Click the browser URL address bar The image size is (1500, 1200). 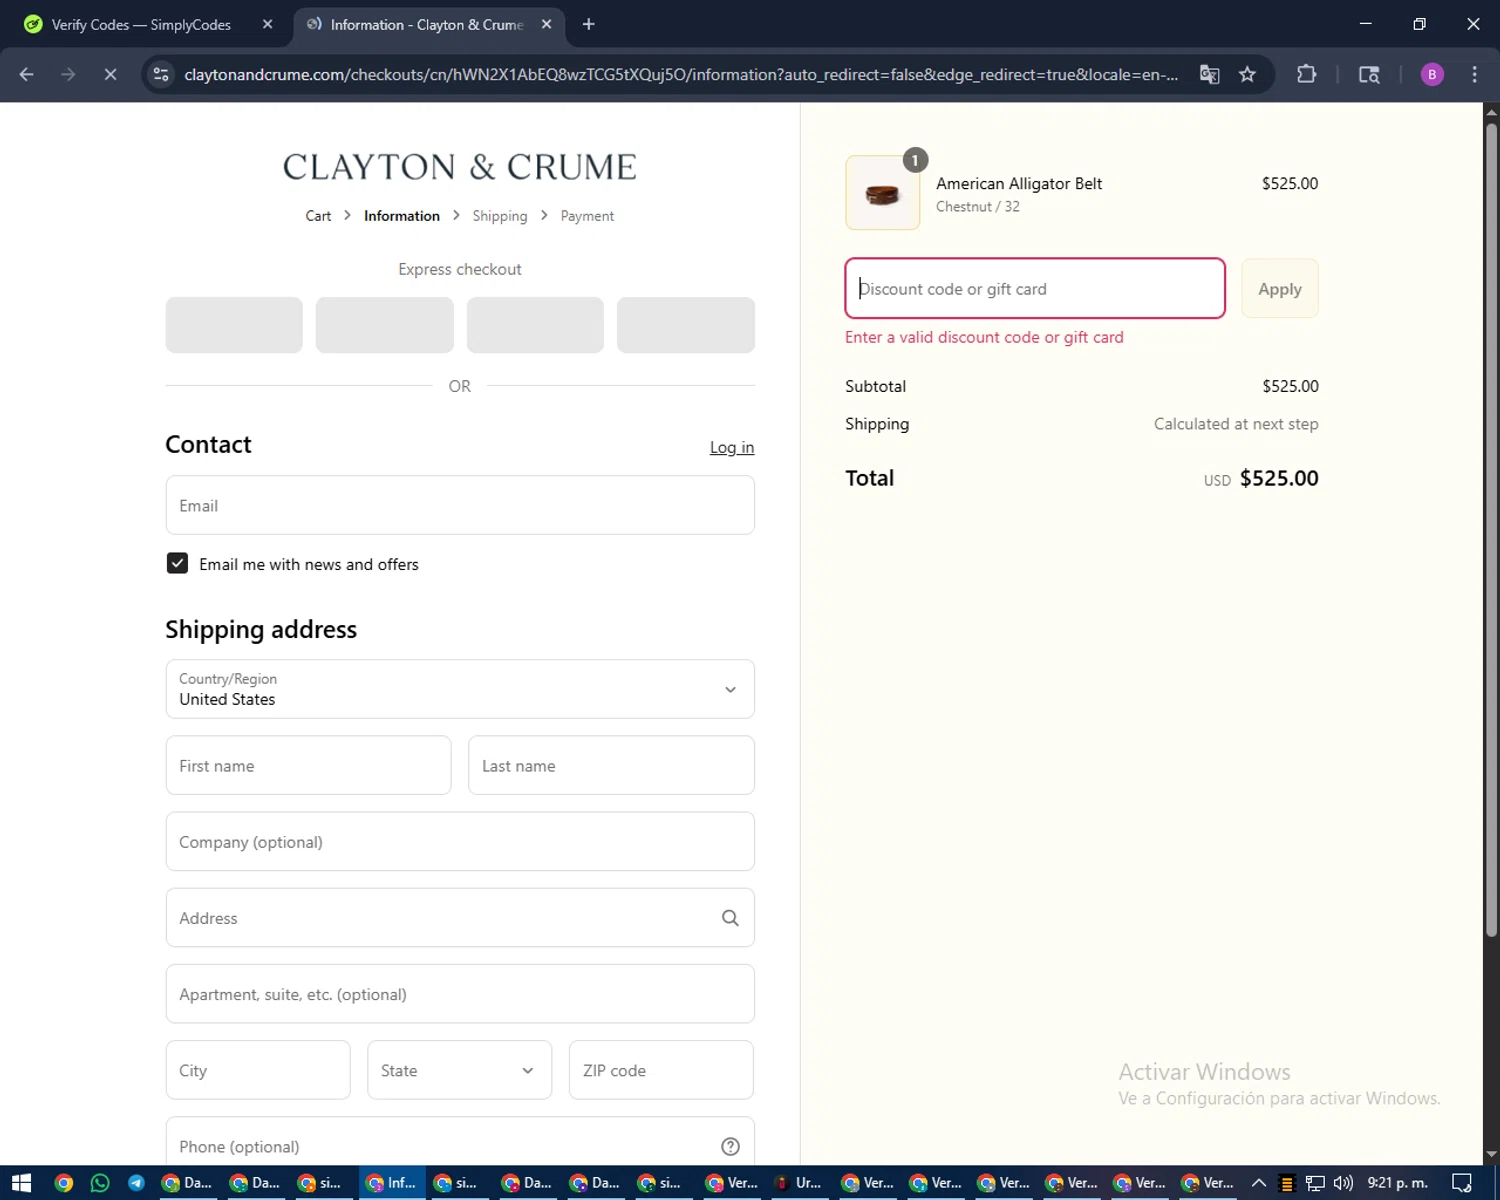680,75
